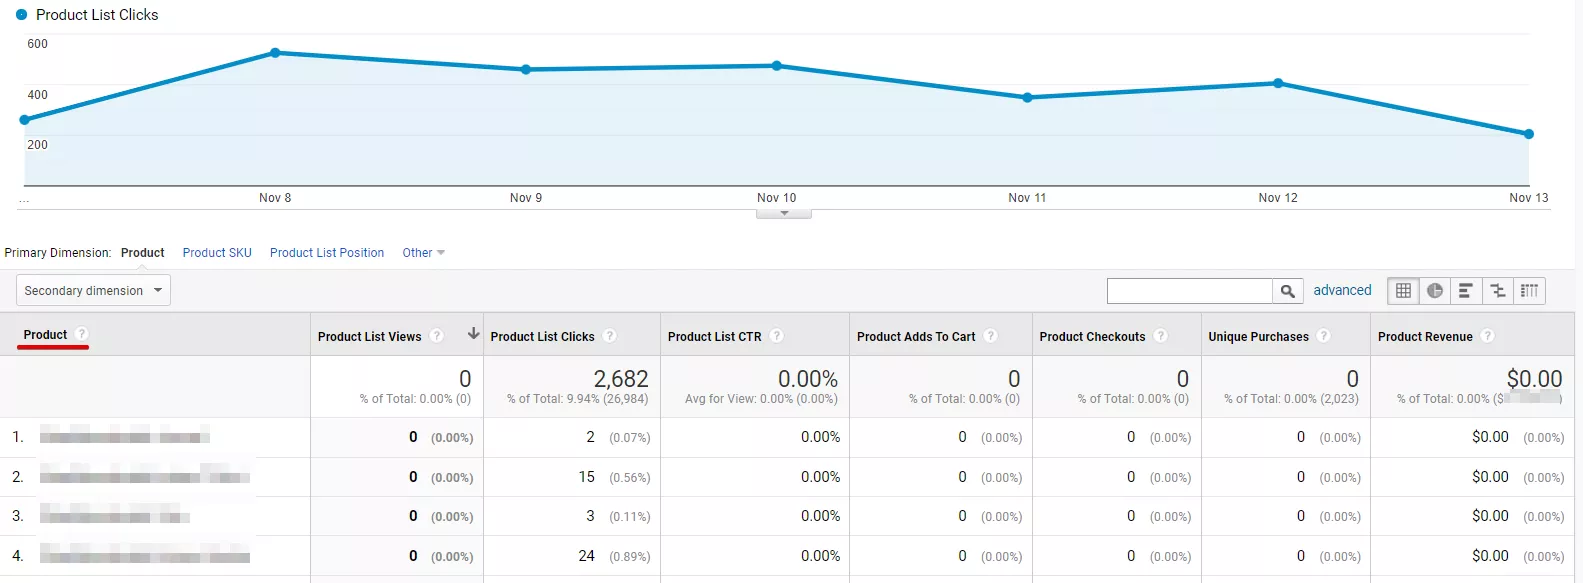Click '(0.56%)' clicks share in row 2
The image size is (1583, 583).
tap(630, 478)
